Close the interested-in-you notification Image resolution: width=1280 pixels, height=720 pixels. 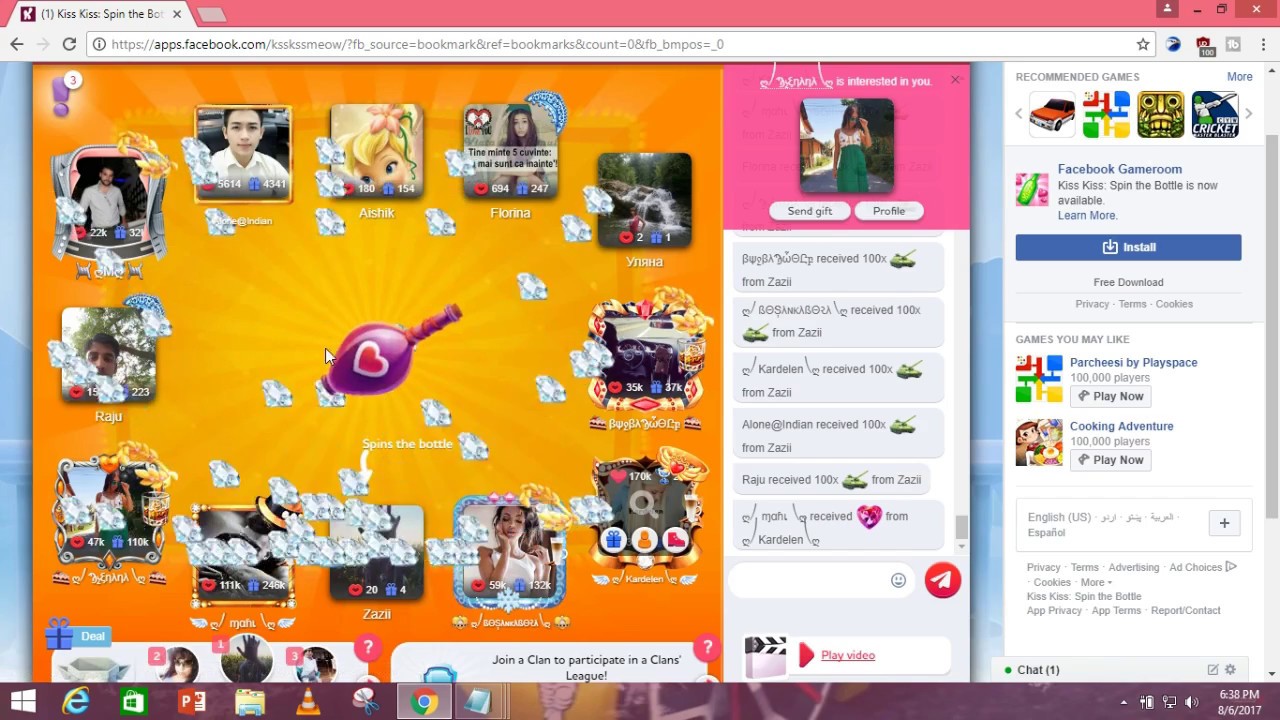tap(955, 80)
